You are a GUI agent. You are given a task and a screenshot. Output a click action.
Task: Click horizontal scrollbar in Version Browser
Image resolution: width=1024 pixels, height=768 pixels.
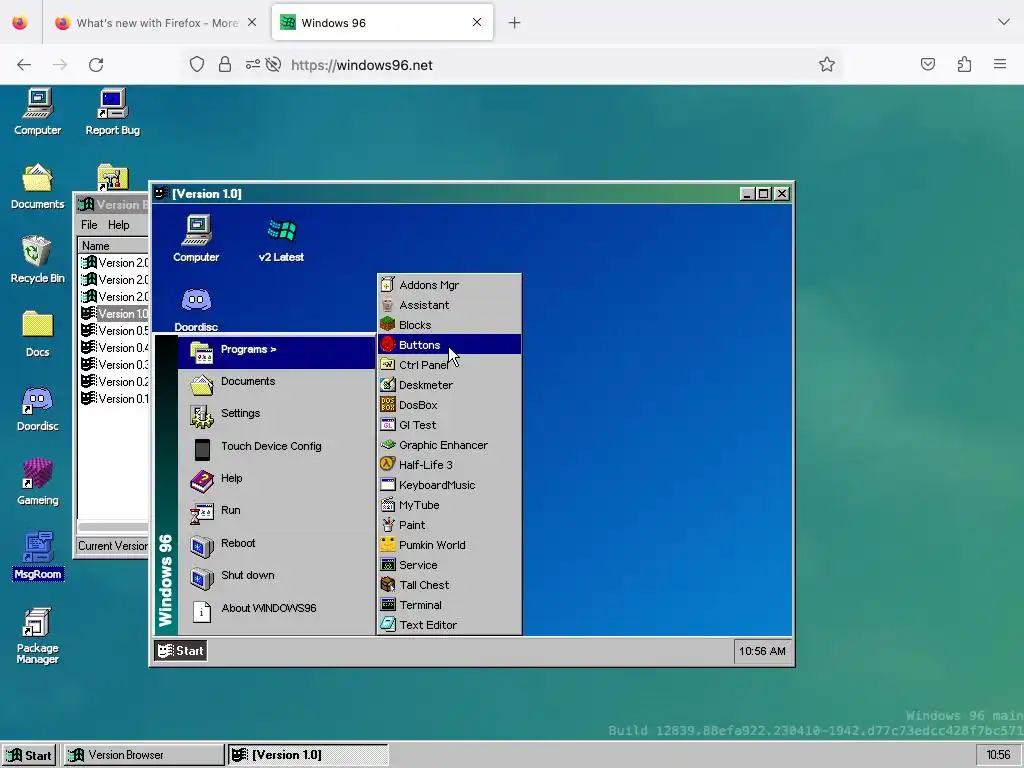click(x=113, y=526)
